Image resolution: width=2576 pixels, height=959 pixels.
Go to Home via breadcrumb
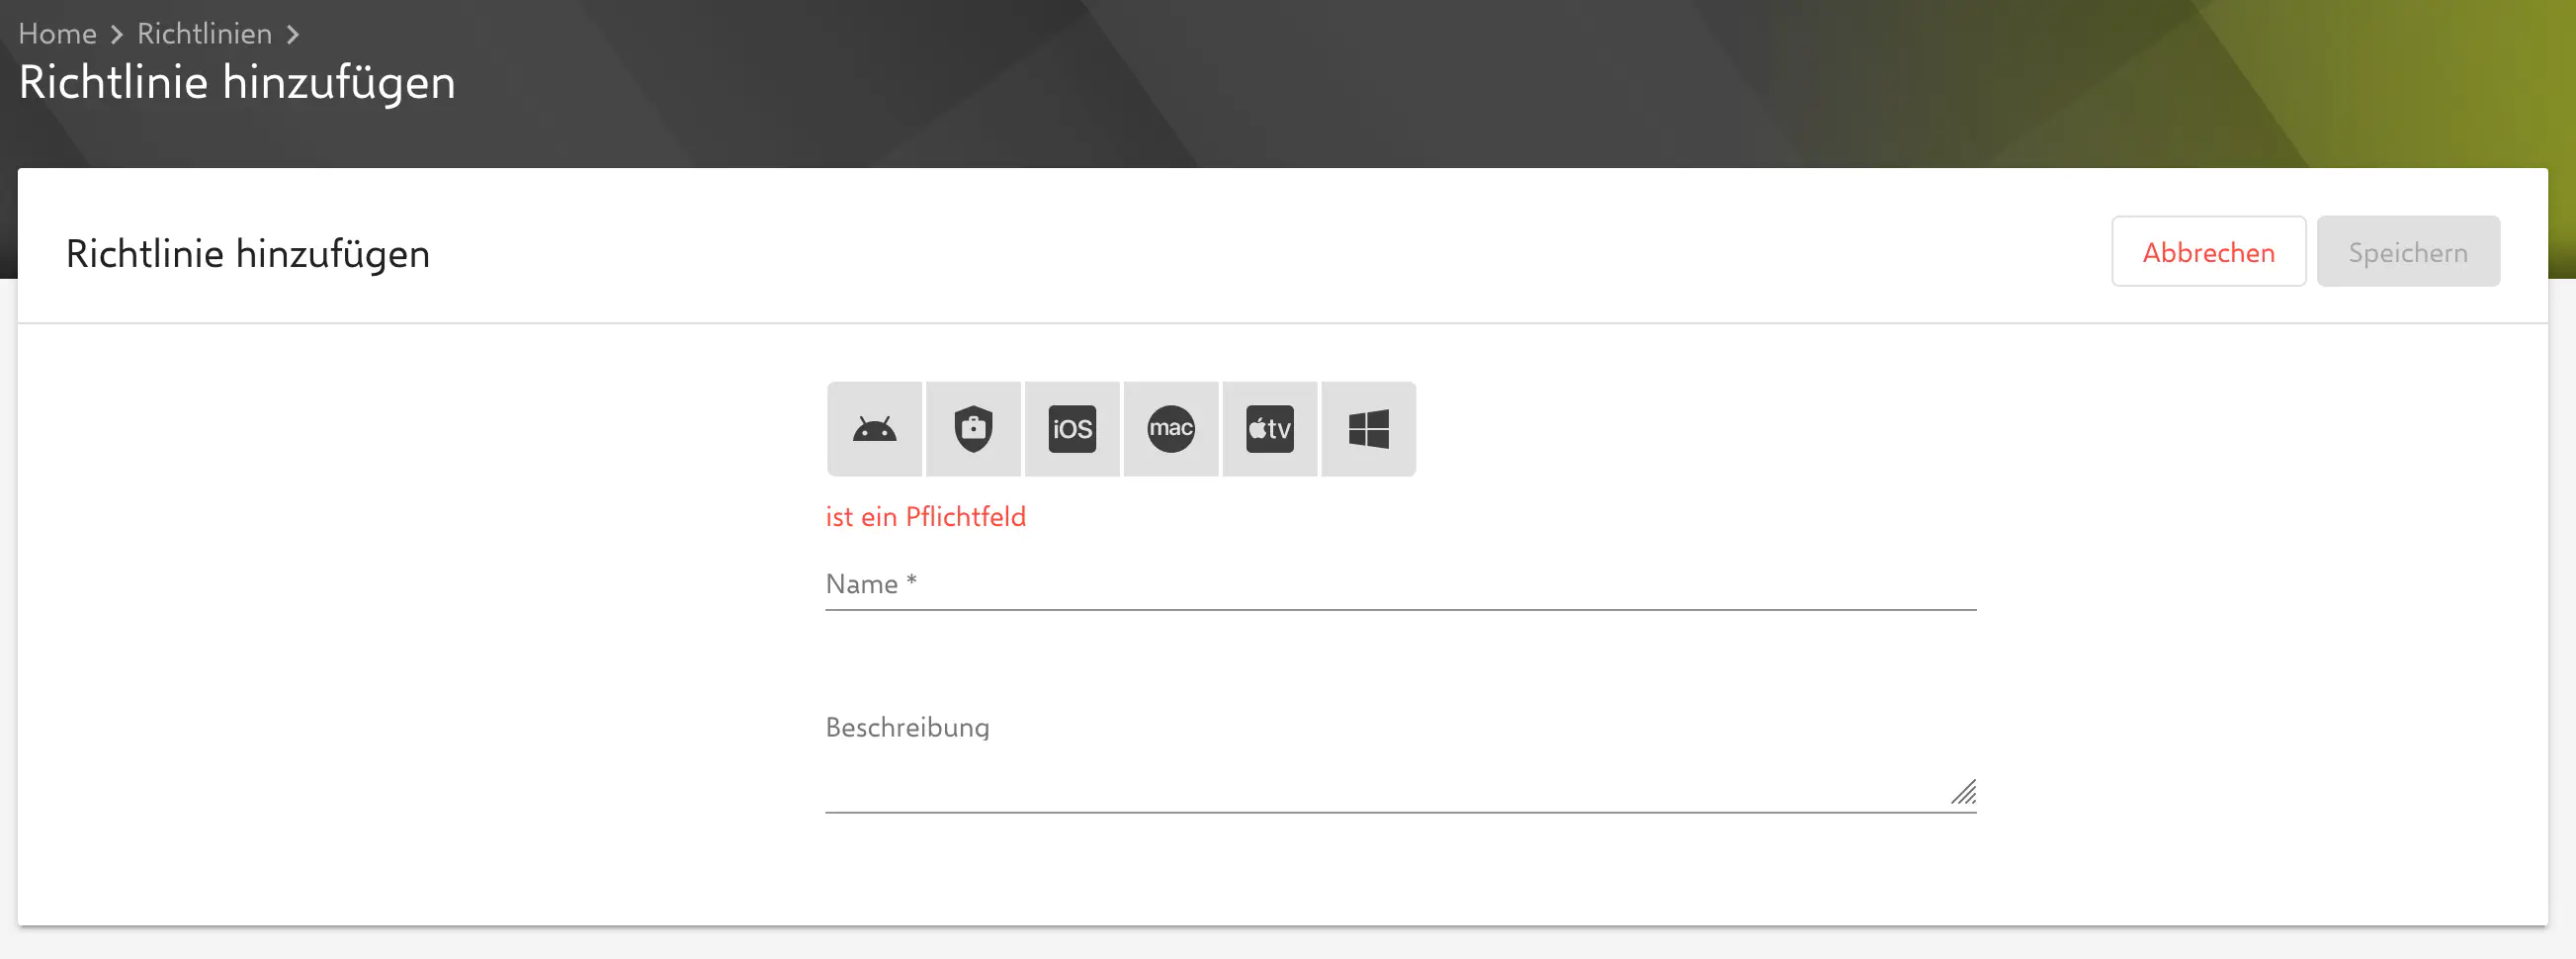(57, 34)
